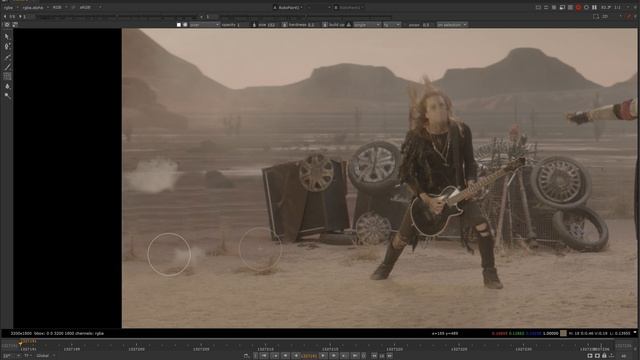Click the first icon in bottom-right cluster

coord(590,356)
